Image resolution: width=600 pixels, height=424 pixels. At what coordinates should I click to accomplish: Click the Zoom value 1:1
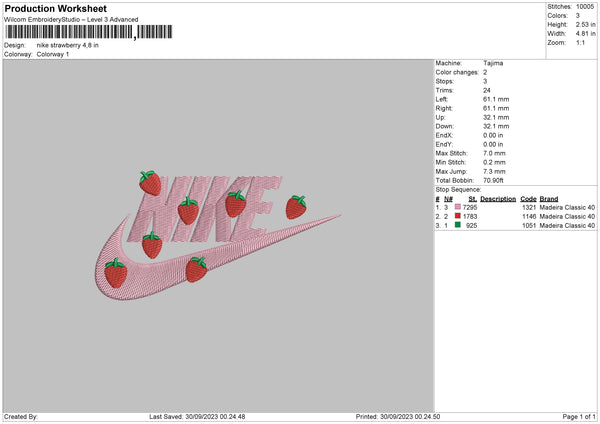click(x=580, y=43)
